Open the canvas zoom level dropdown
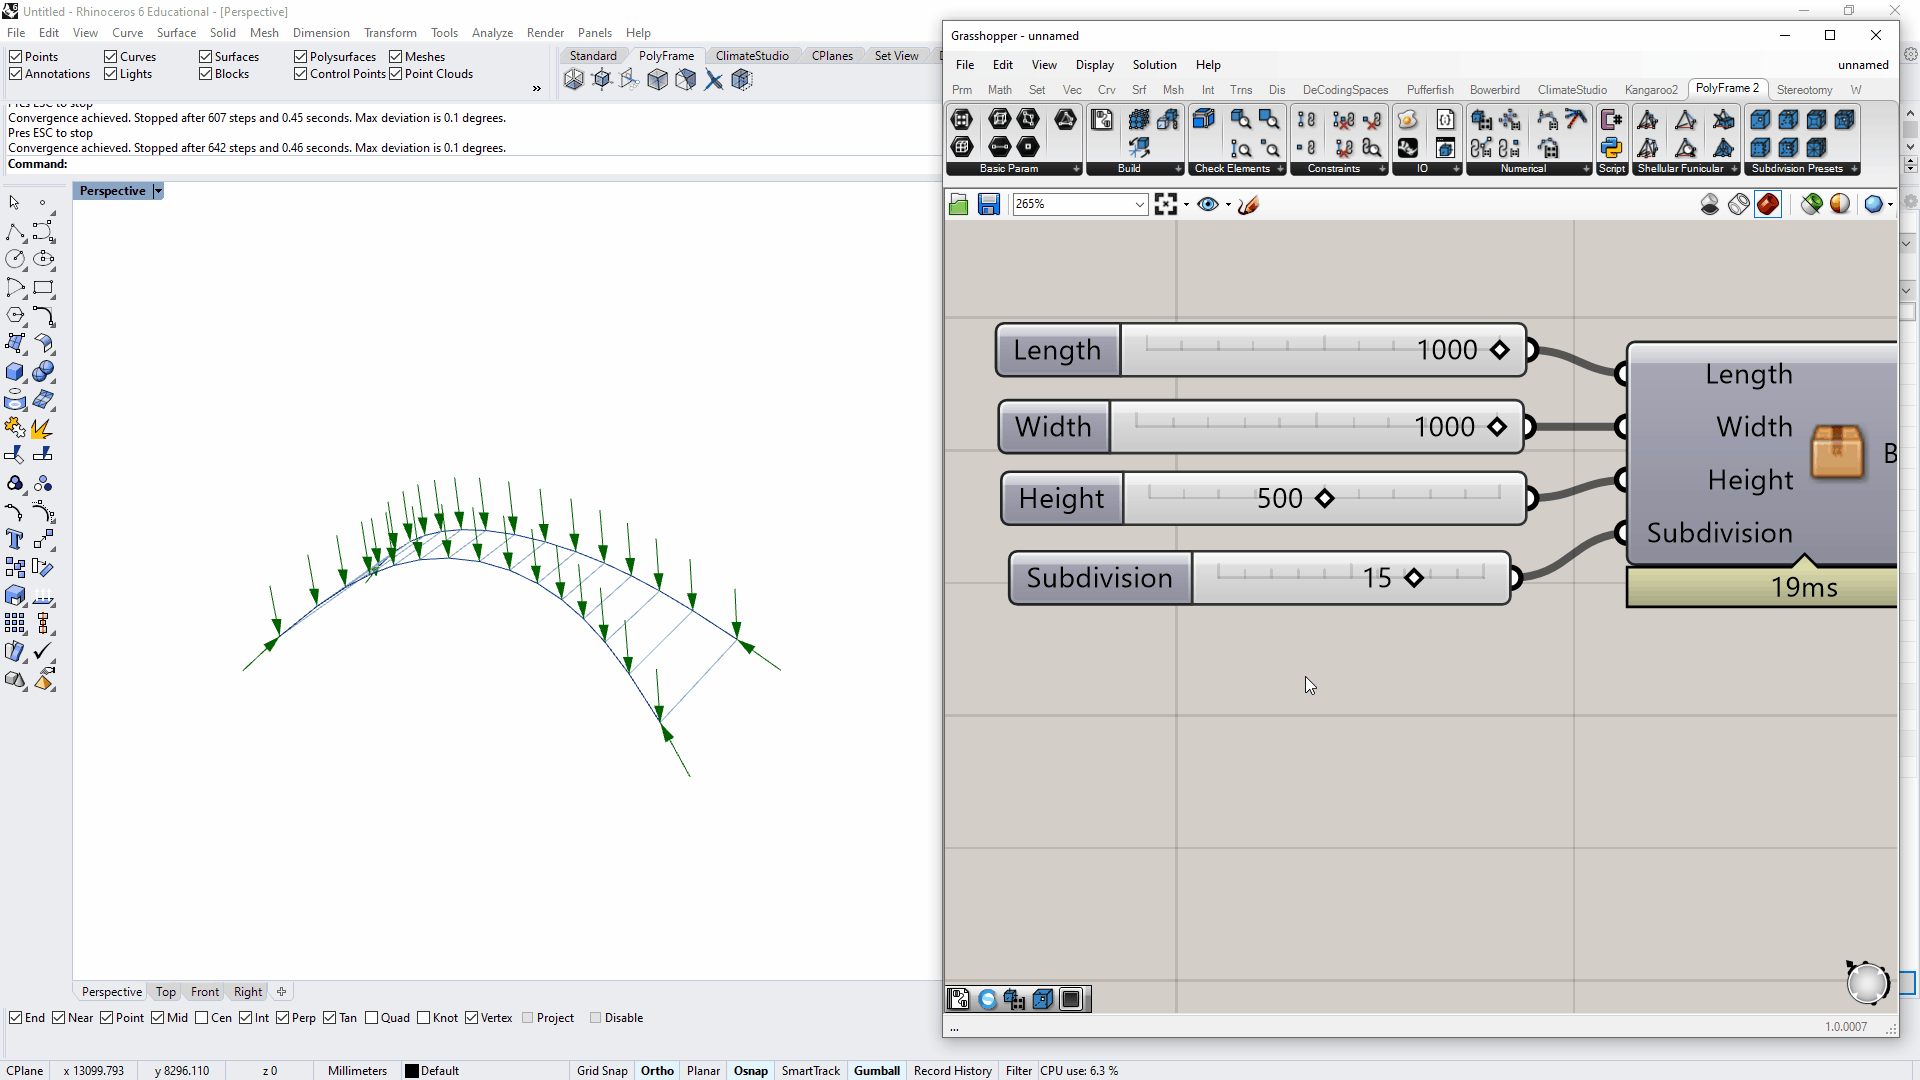 click(1139, 205)
